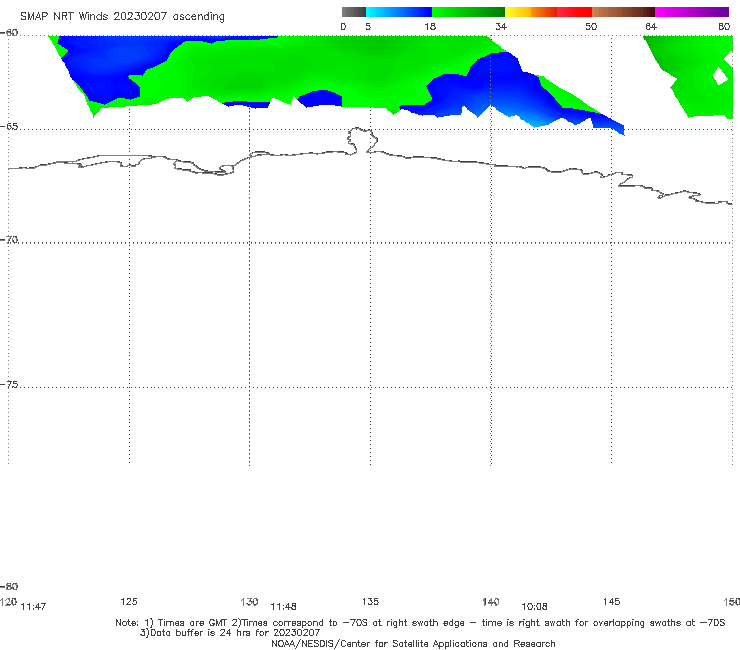Pick the magenta-purple segment of the color bar

[x=692, y=12]
